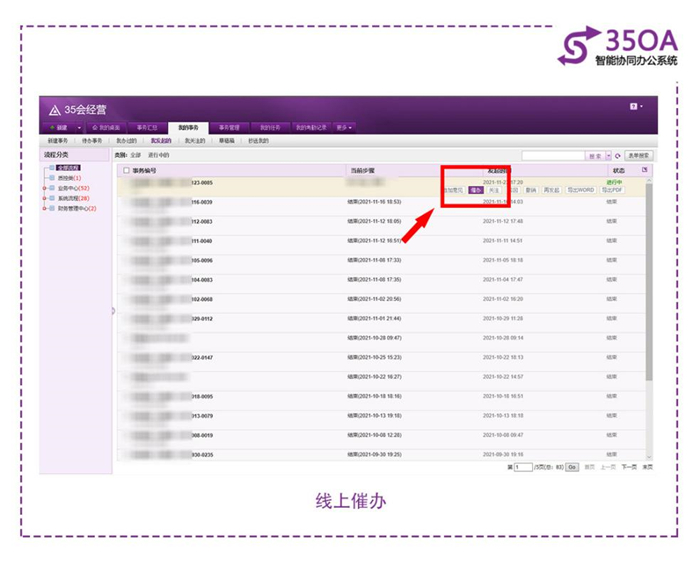This screenshot has width=700, height=565.
Task: Open the 我的桌面 home tab
Action: click(x=106, y=128)
